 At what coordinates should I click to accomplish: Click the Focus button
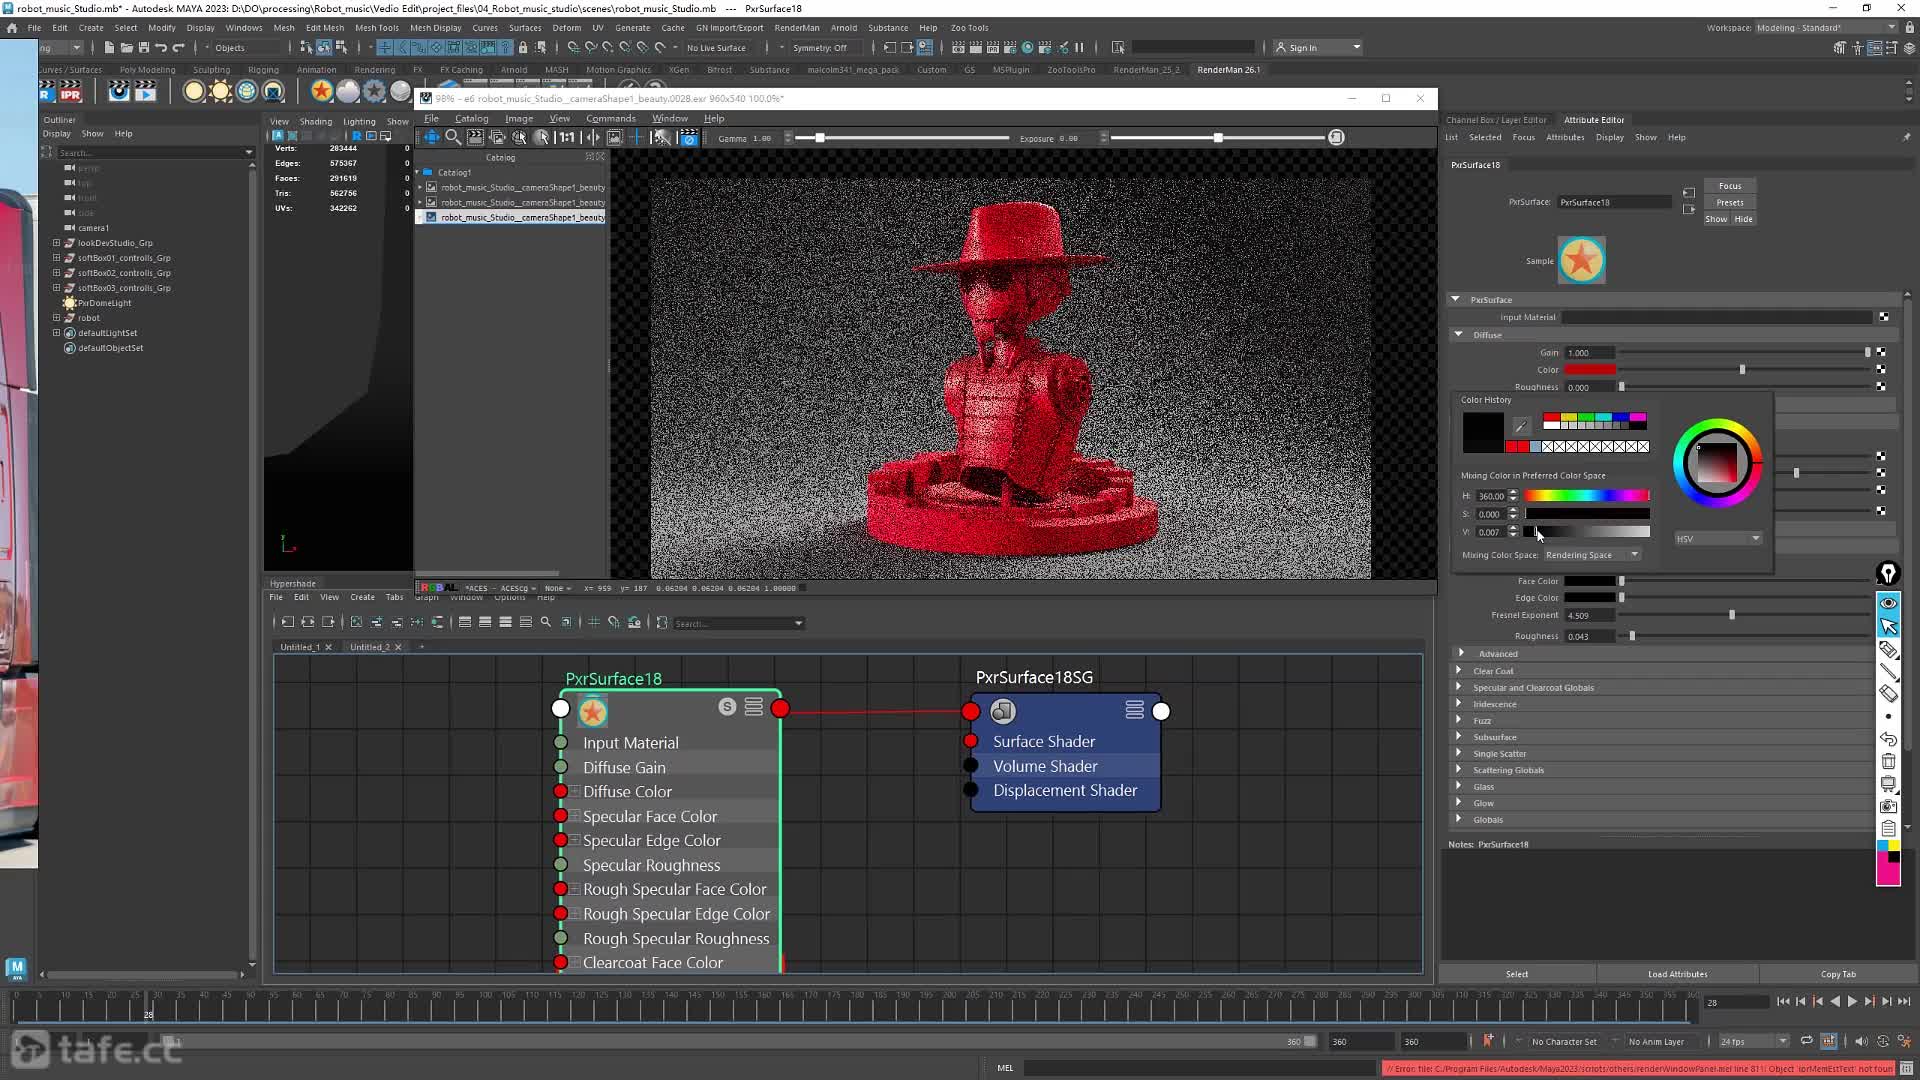(x=1730, y=186)
